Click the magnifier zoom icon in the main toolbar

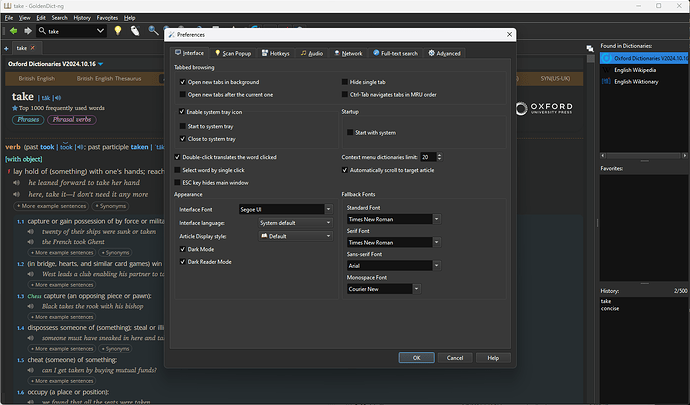[153, 30]
